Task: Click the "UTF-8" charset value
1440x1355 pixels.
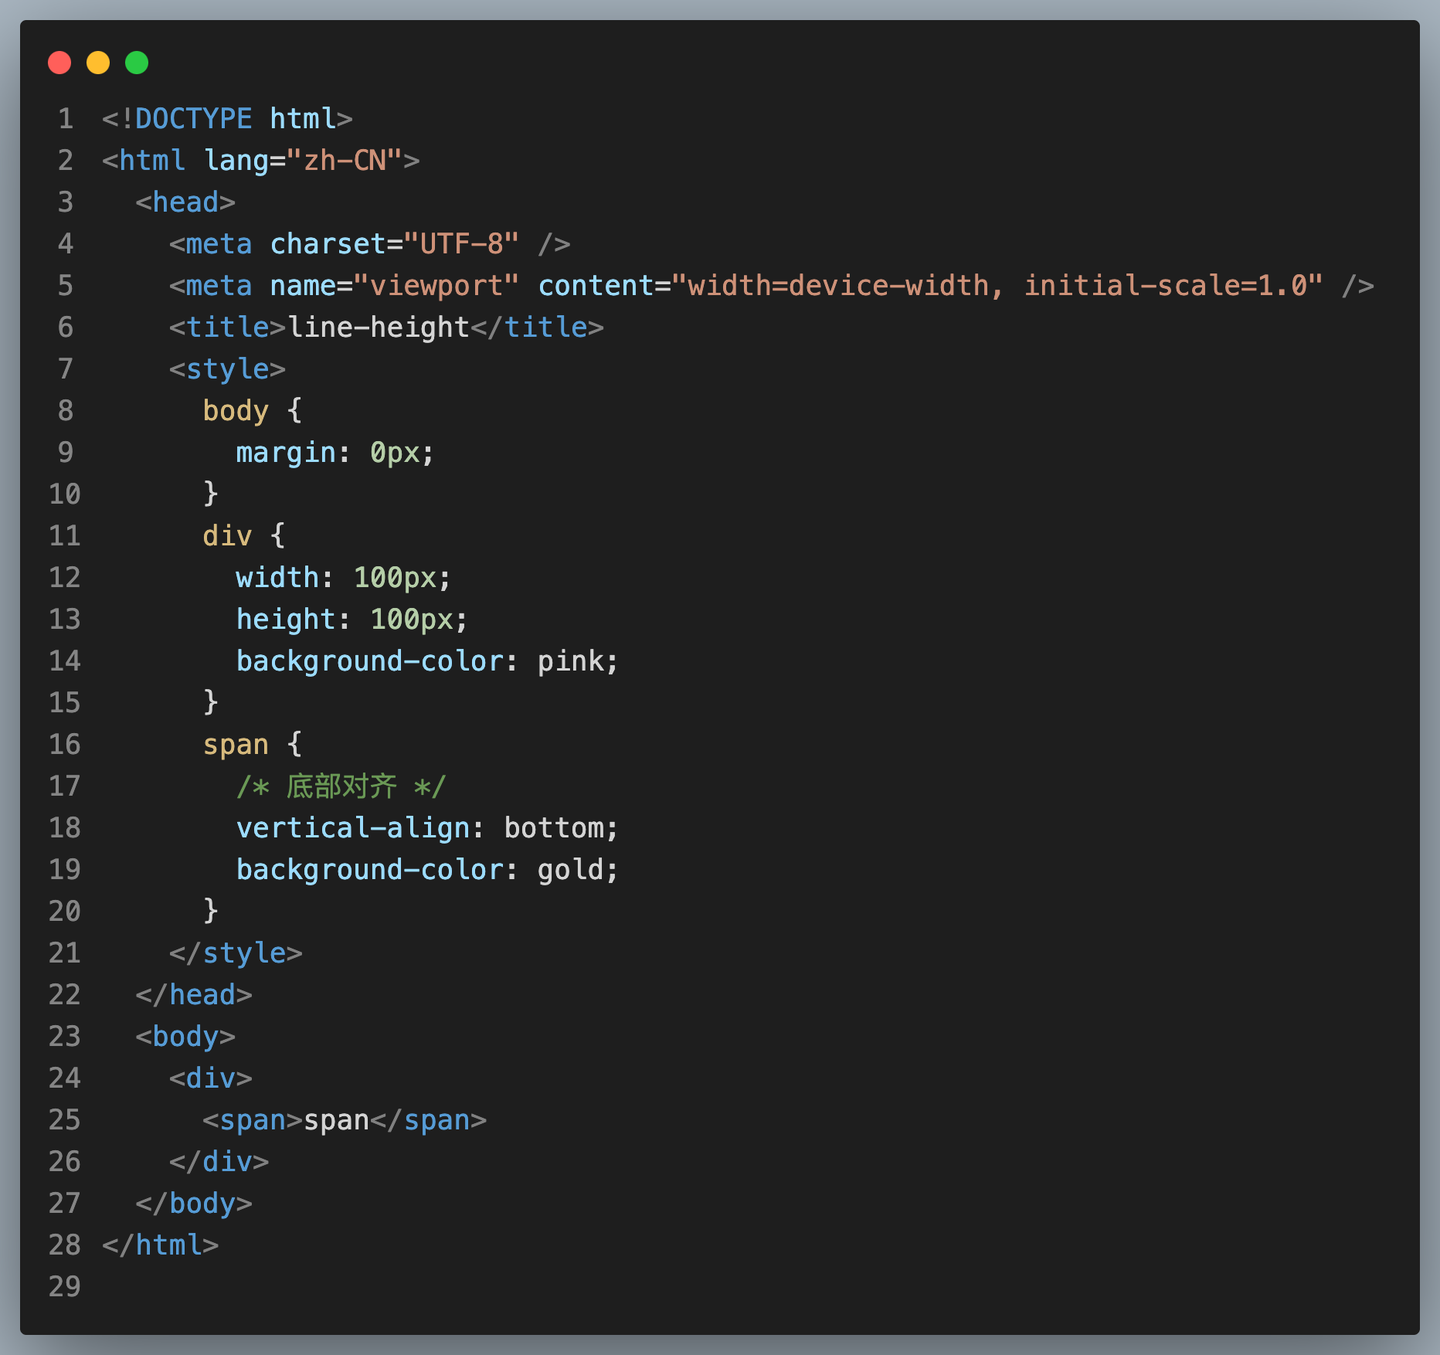Action: tap(462, 244)
